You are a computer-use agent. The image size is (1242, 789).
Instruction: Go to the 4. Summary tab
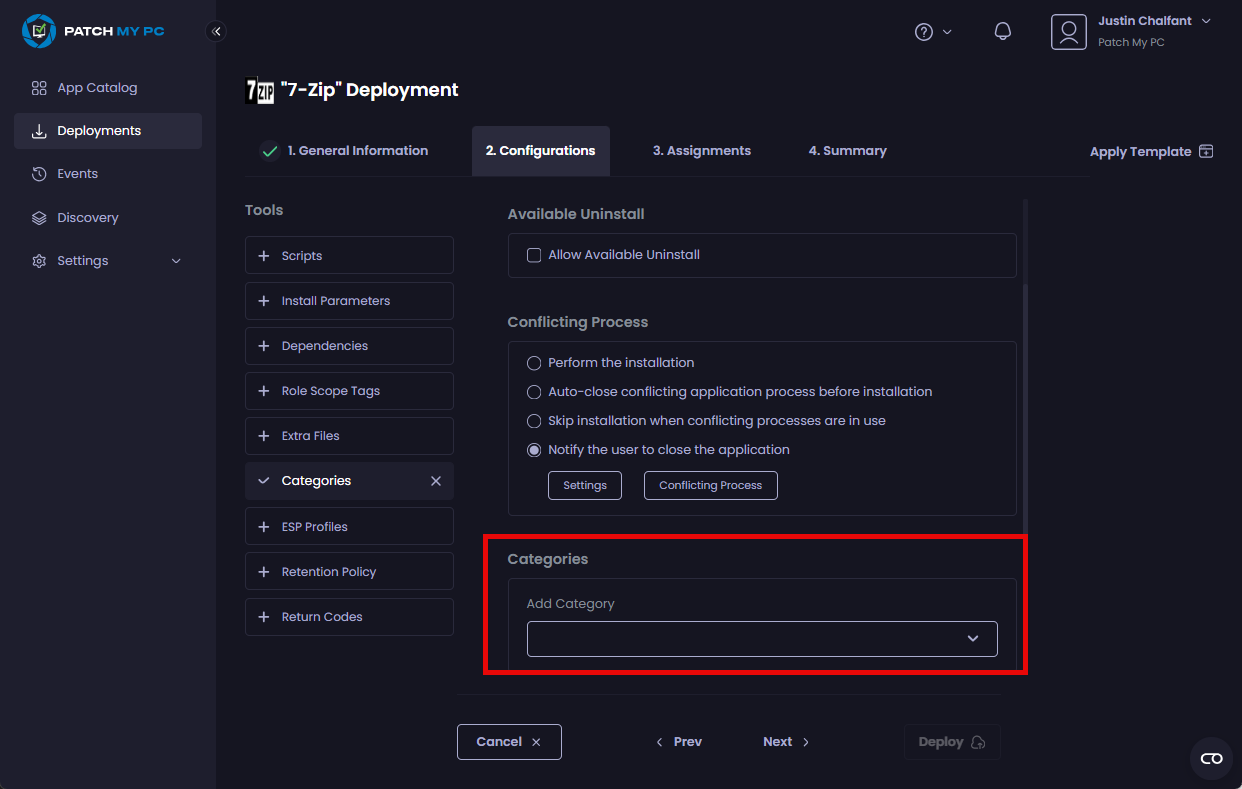[x=847, y=151]
